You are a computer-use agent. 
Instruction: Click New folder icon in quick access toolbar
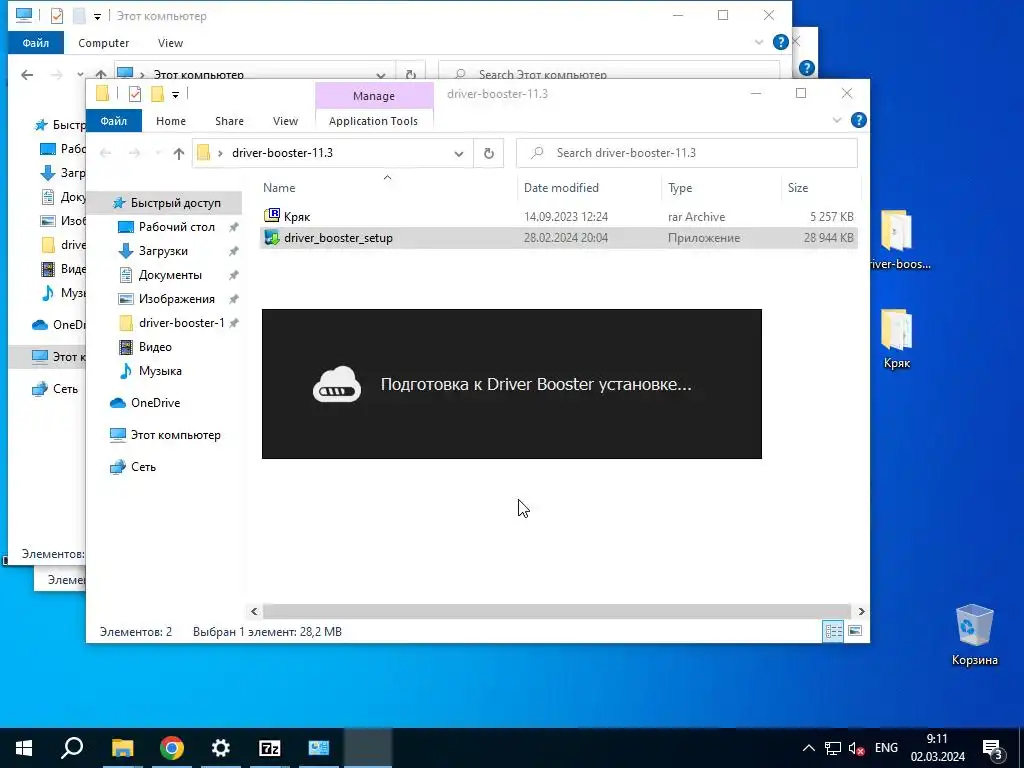[157, 94]
